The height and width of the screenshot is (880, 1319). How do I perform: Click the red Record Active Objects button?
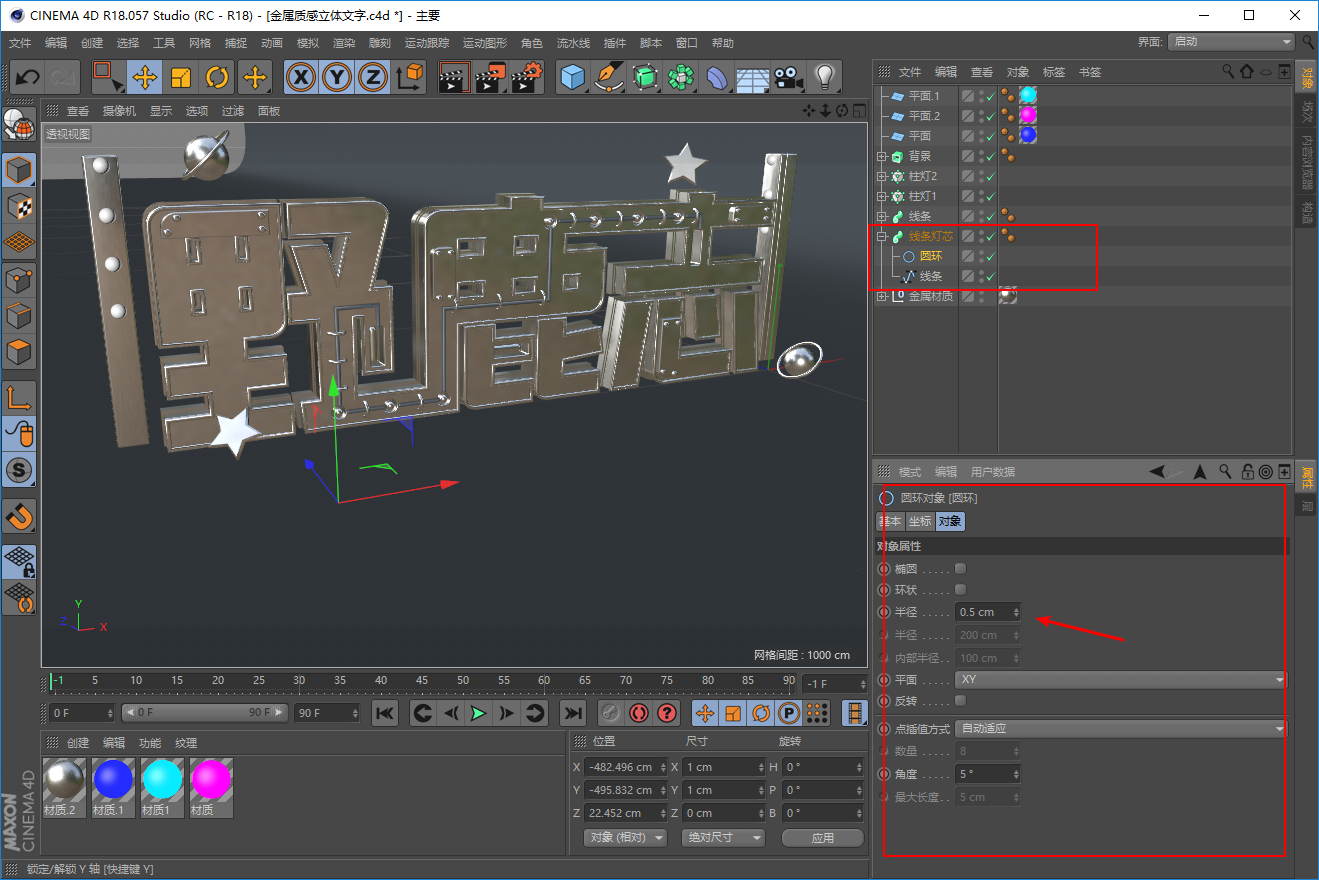pos(610,713)
